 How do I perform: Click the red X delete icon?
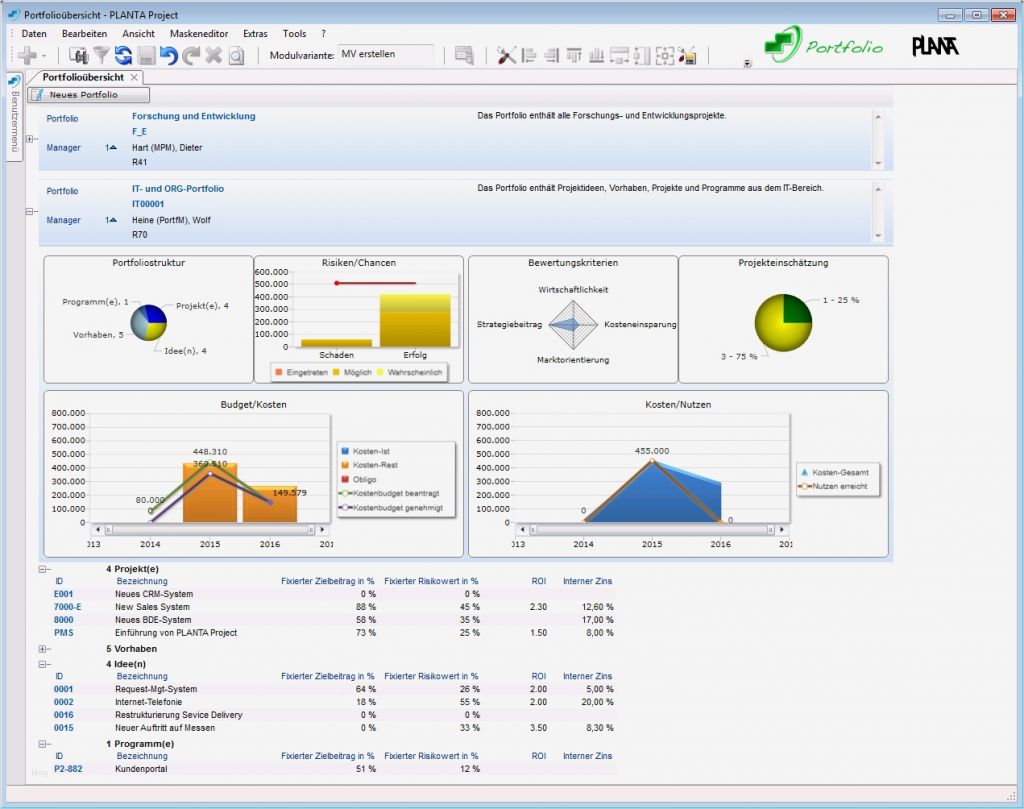pos(212,56)
